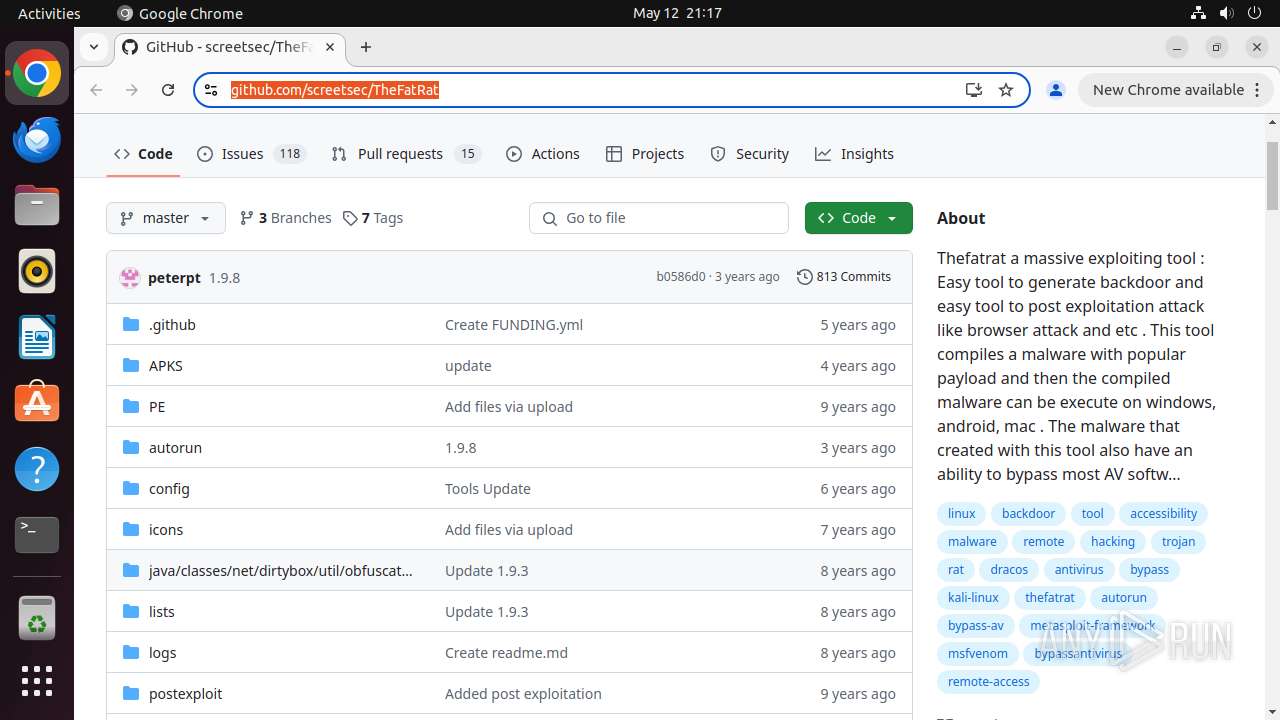1280x720 pixels.
Task: Select the kali-linux topic tag
Action: point(973,598)
